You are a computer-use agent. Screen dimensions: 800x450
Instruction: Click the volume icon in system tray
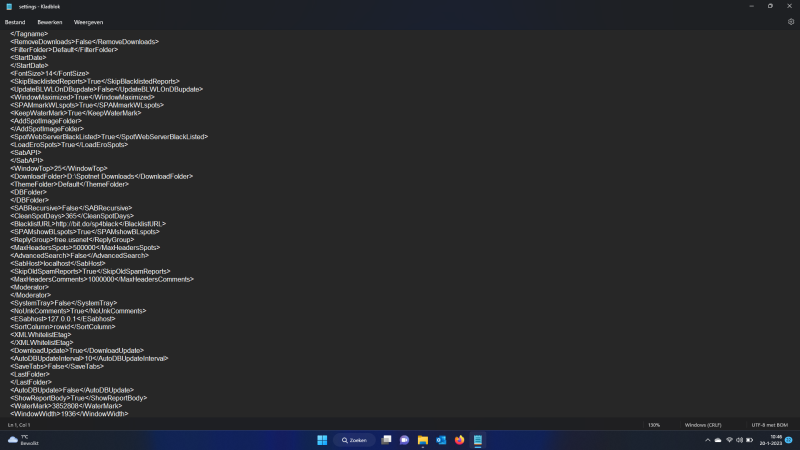(740, 439)
